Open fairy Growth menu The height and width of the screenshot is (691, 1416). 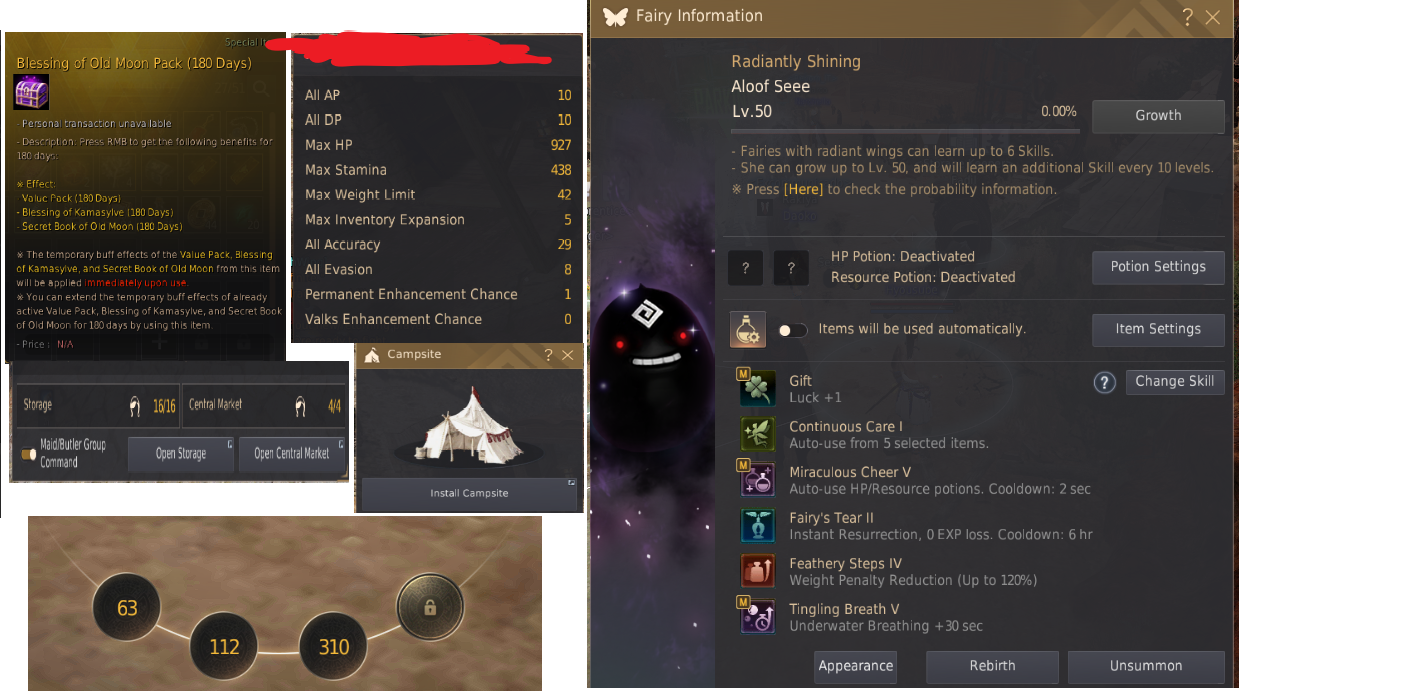click(1158, 116)
